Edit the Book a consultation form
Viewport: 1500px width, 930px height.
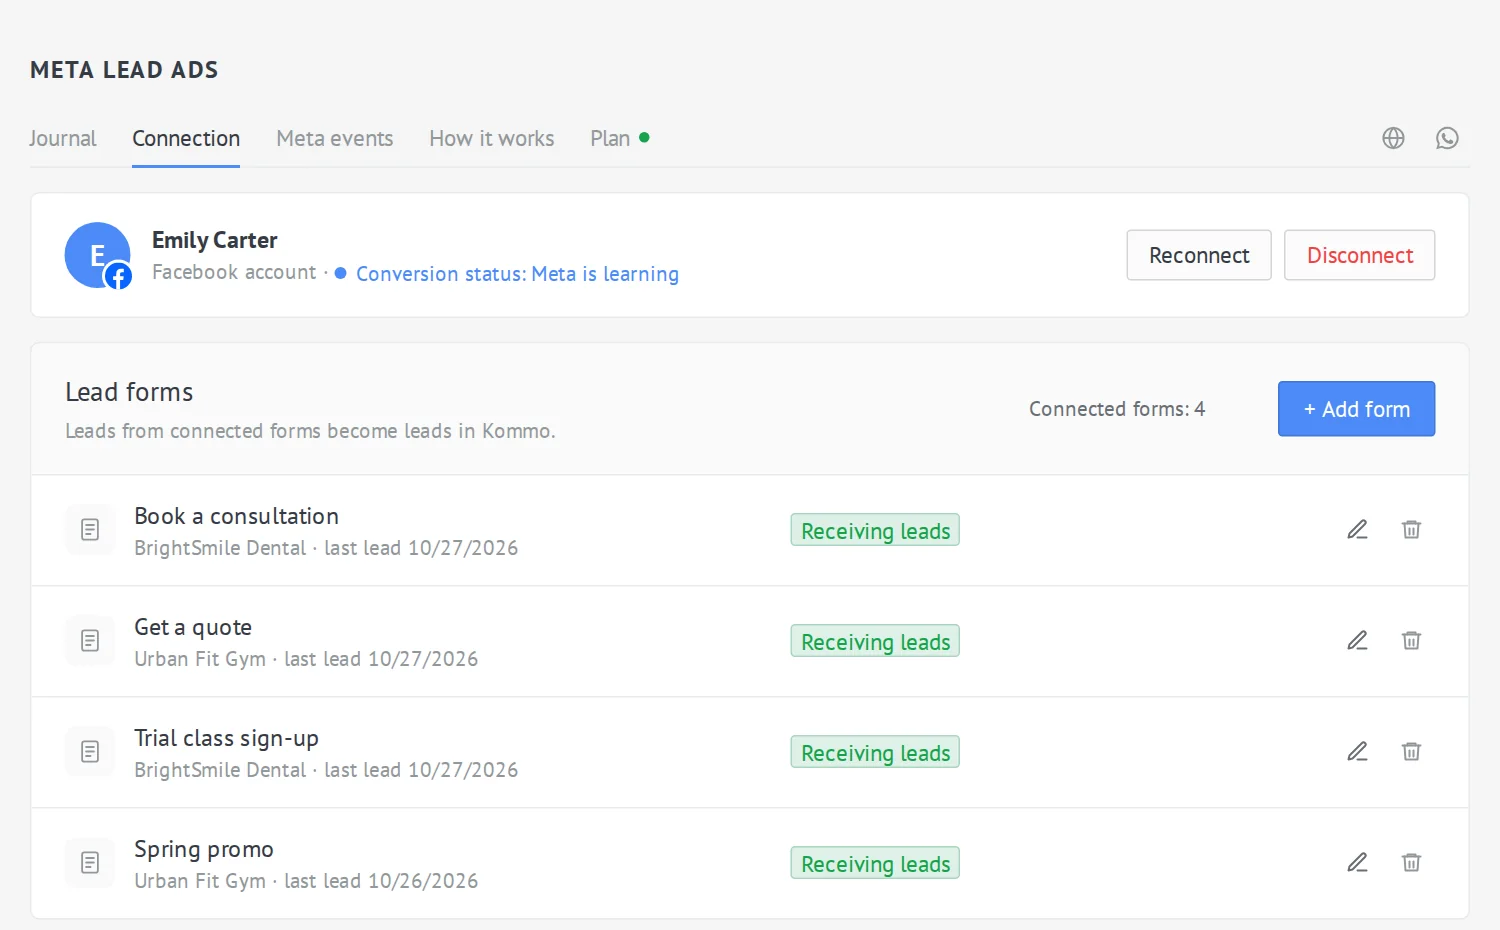(x=1357, y=530)
